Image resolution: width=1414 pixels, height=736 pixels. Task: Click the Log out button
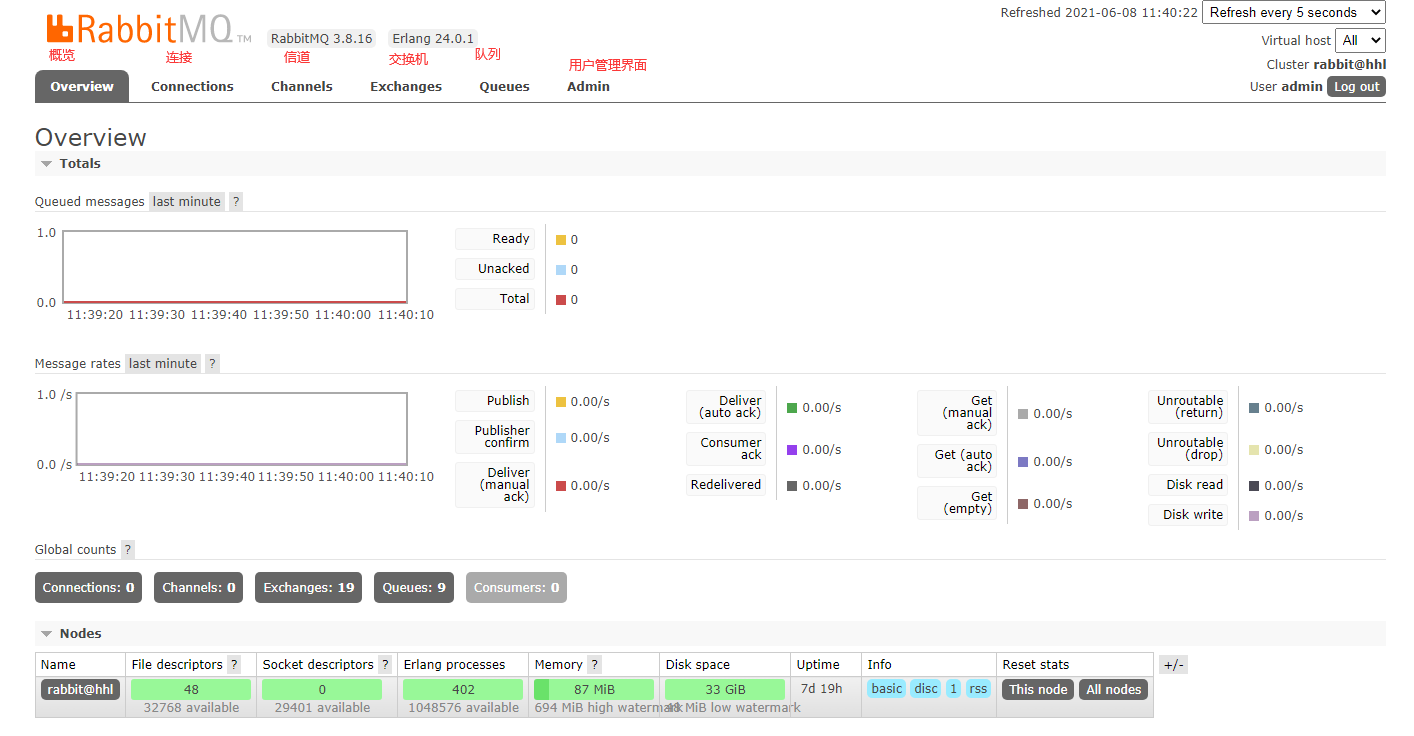pos(1356,86)
